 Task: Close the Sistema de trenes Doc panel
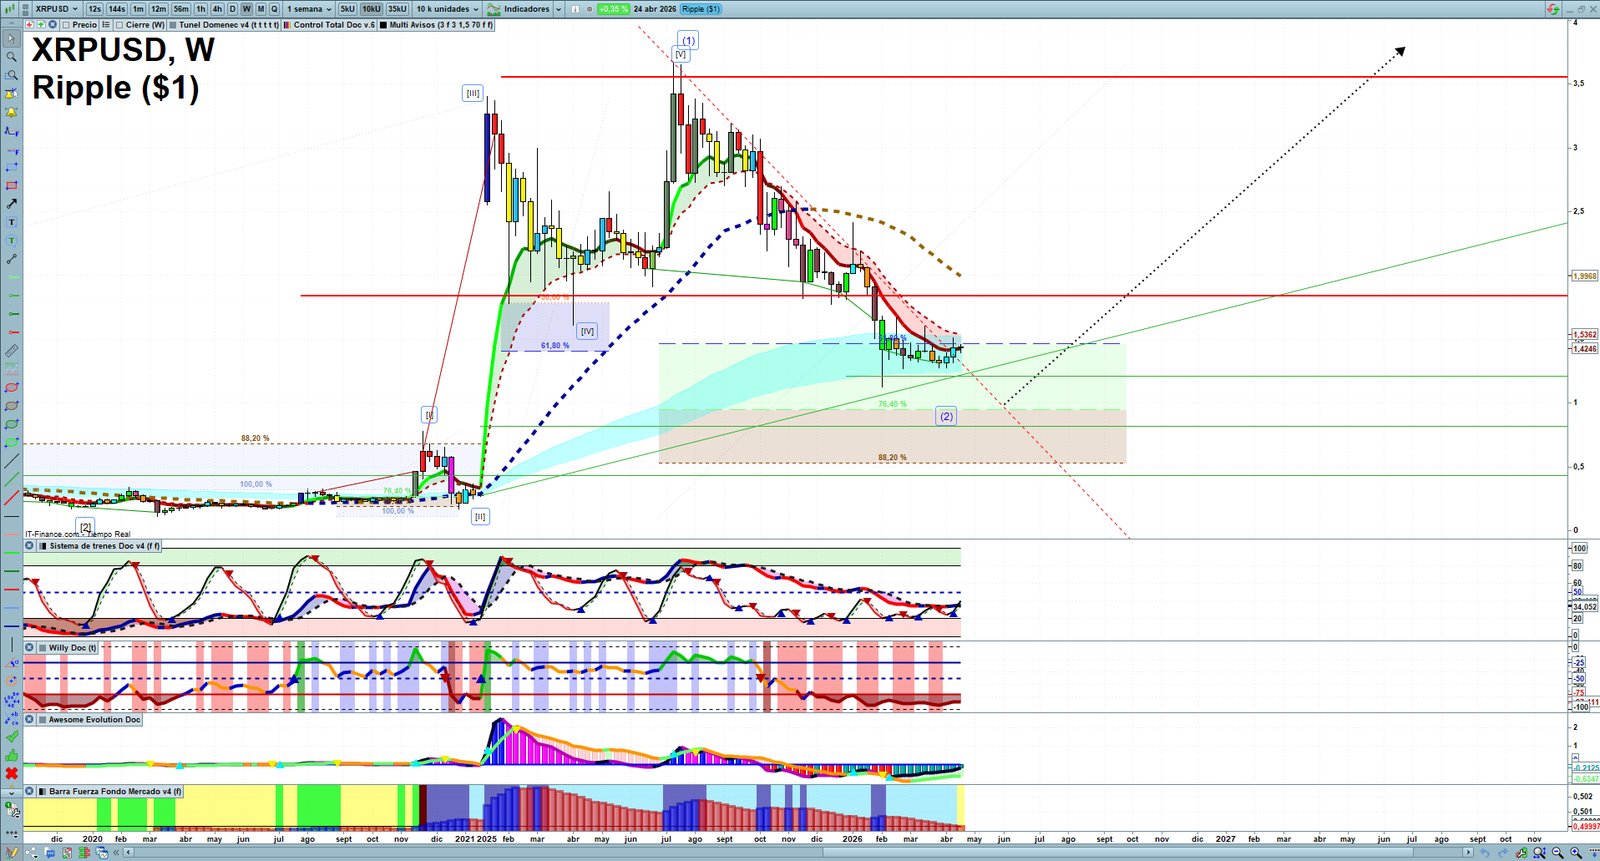coord(30,546)
